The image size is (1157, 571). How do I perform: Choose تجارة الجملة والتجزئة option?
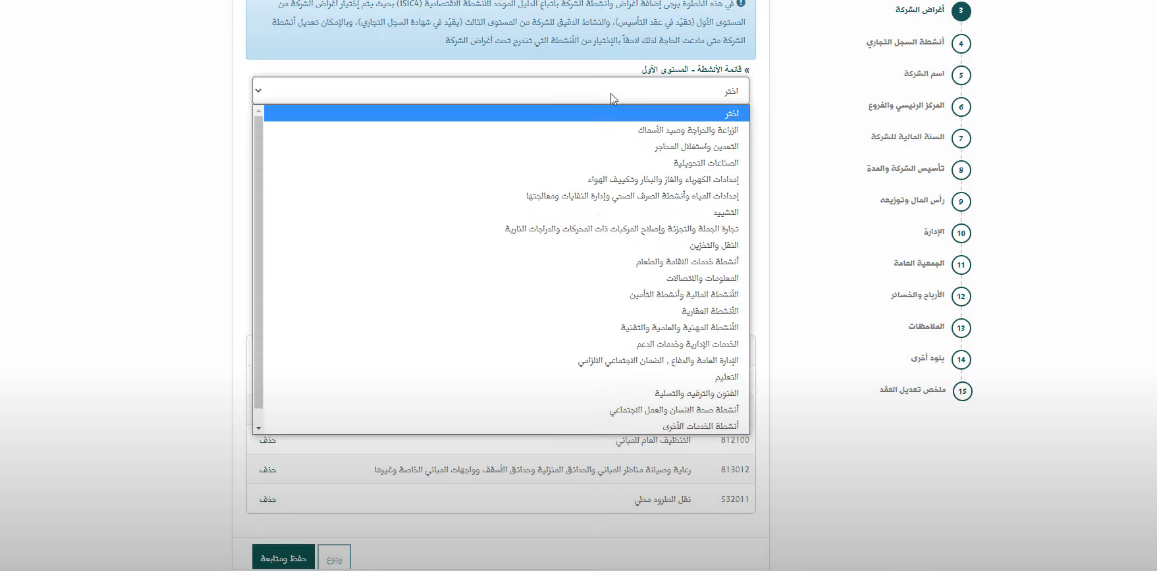coord(506,229)
